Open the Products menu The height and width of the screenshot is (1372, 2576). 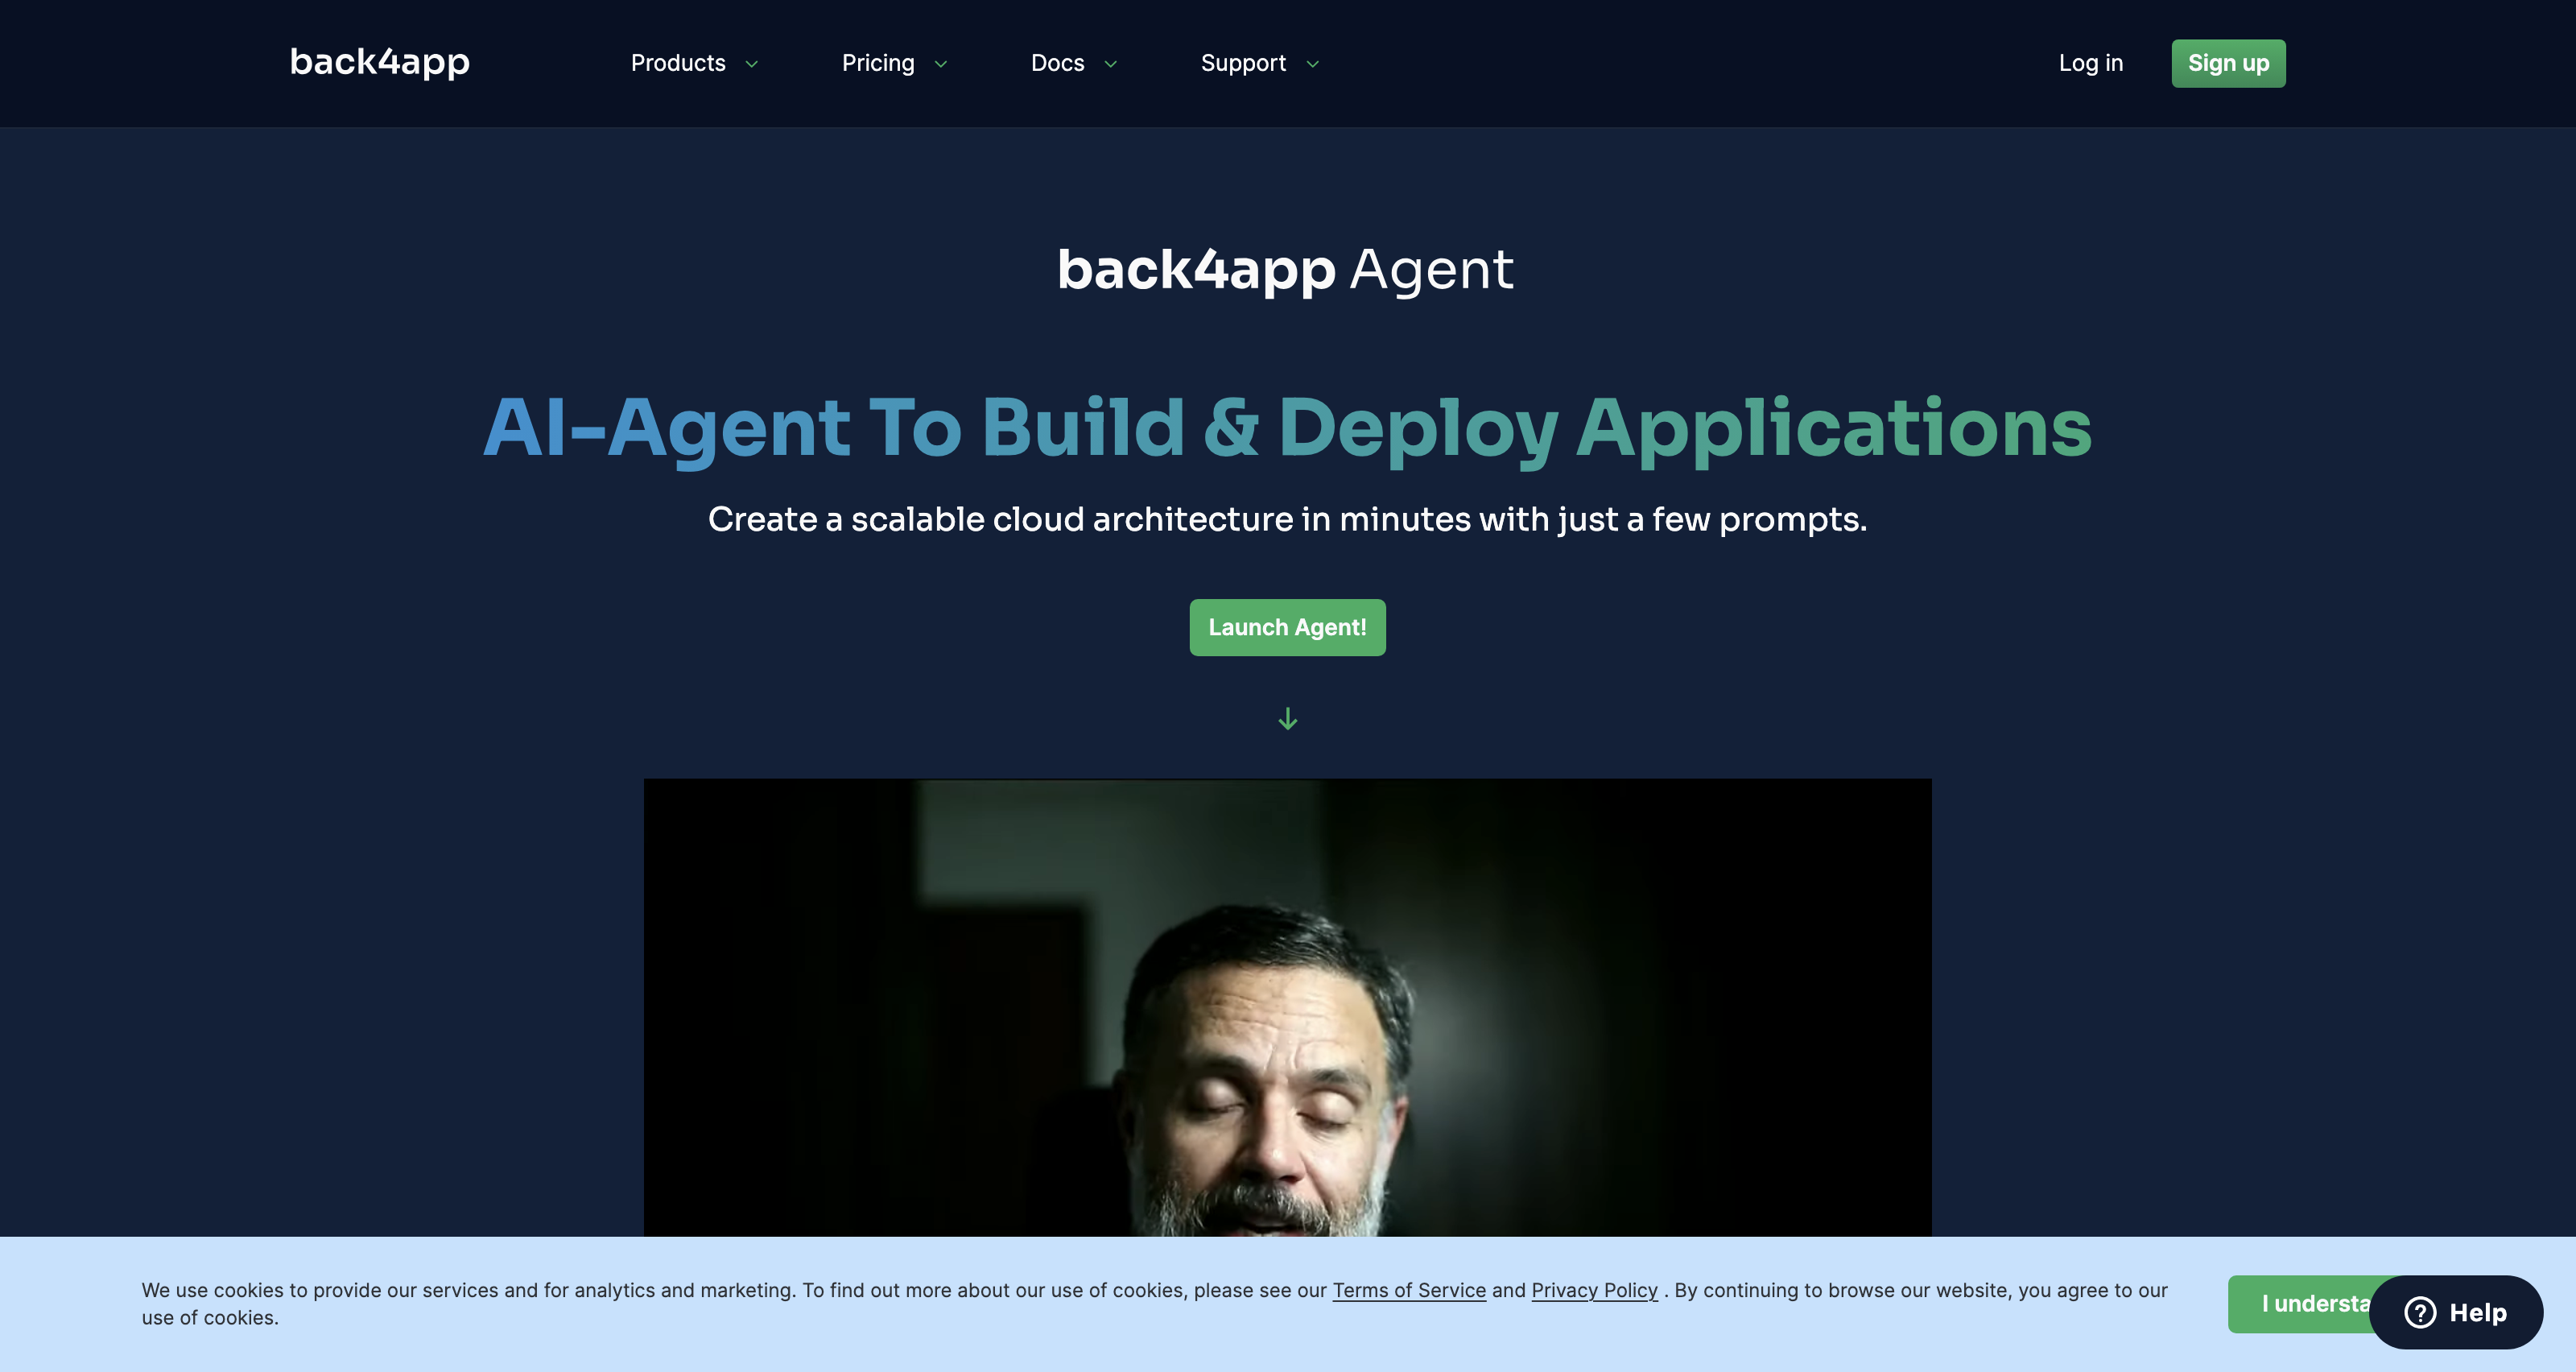(x=678, y=63)
